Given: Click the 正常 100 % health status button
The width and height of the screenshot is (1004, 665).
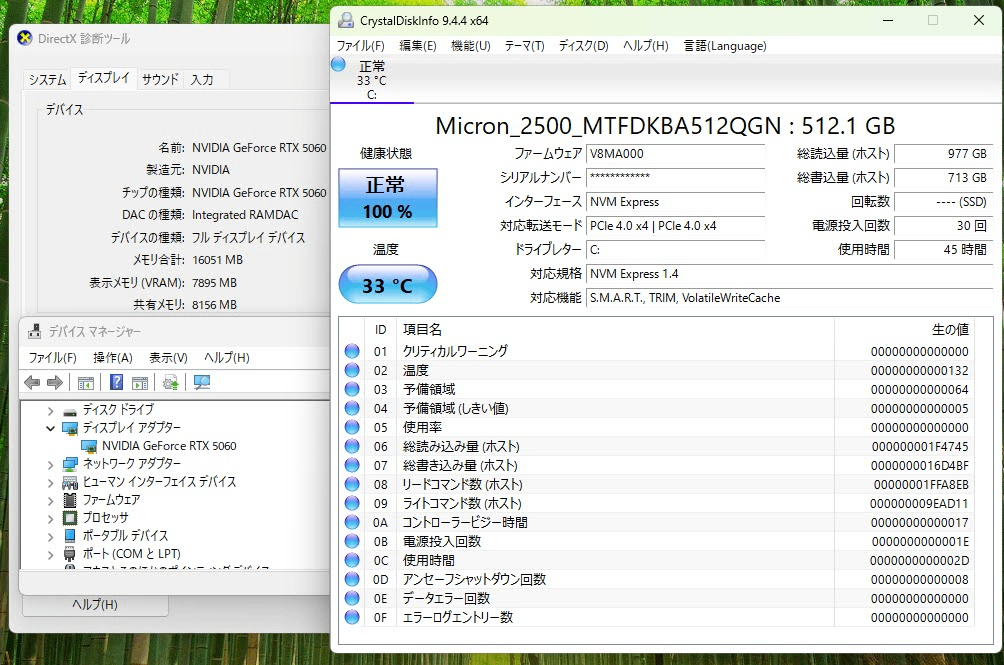Looking at the screenshot, I should tap(387, 198).
